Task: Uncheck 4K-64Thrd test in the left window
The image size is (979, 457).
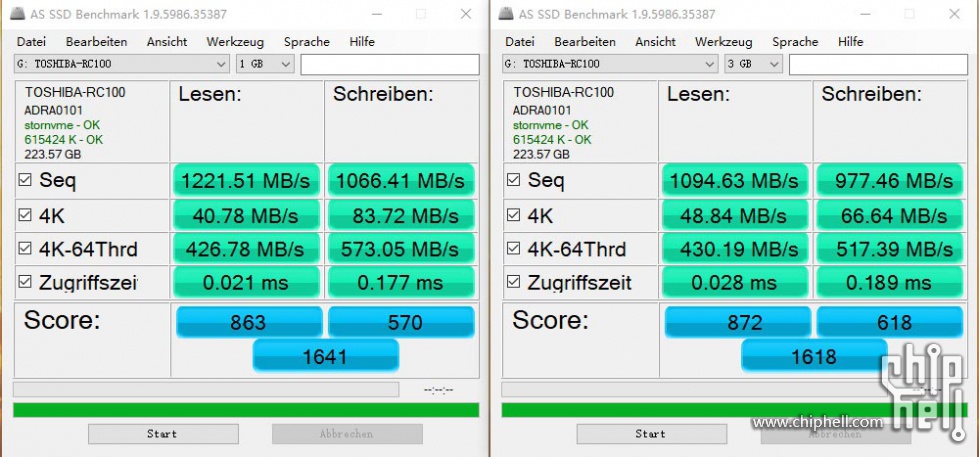Action: [25, 248]
